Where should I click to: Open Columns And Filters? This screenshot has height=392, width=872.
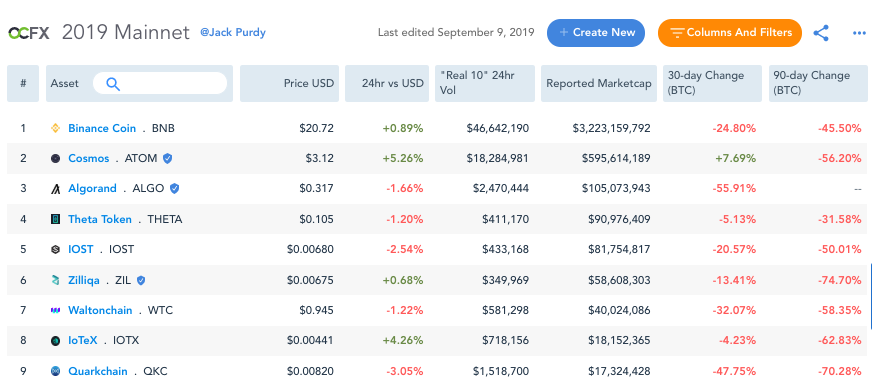click(730, 33)
